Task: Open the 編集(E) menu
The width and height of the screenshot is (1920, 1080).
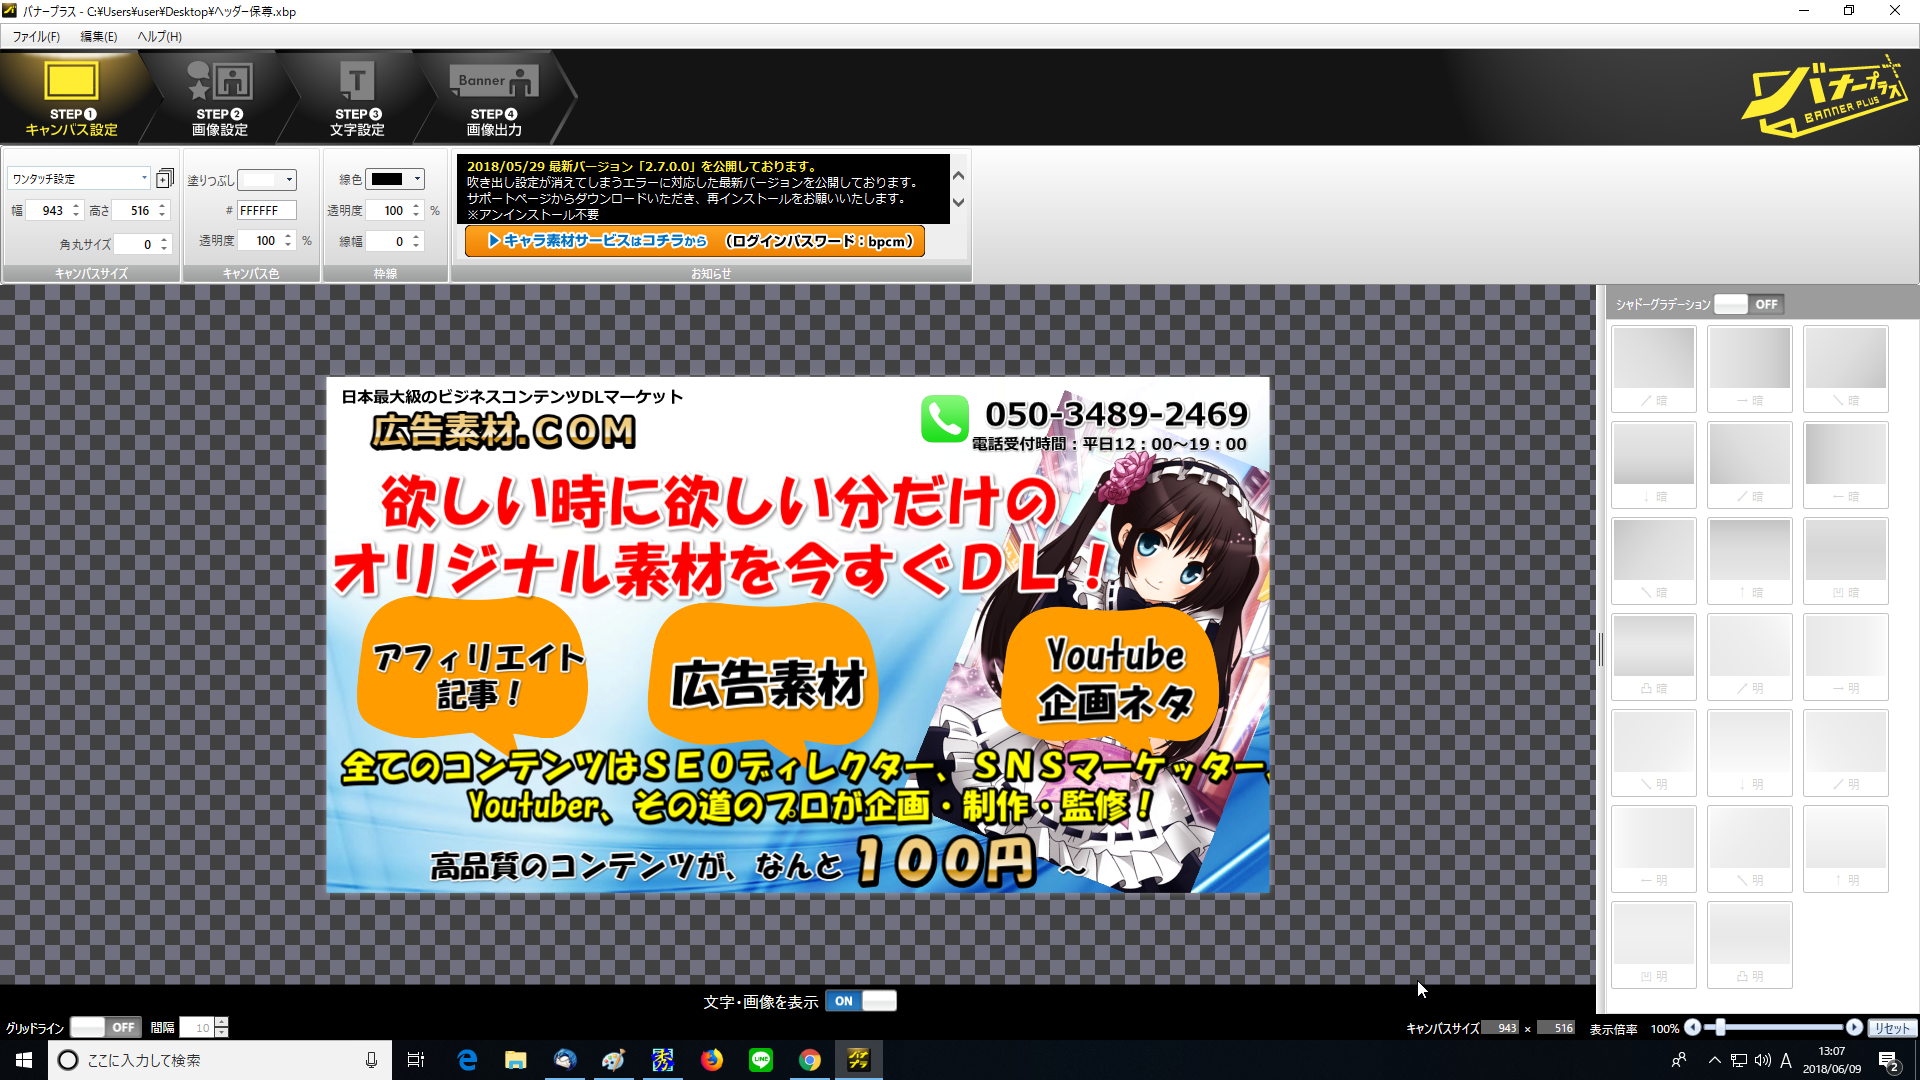Action: coord(98,36)
